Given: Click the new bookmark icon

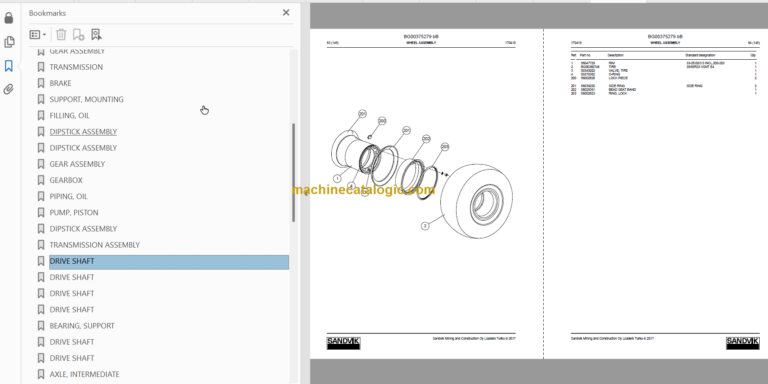Looking at the screenshot, I should coord(78,34).
